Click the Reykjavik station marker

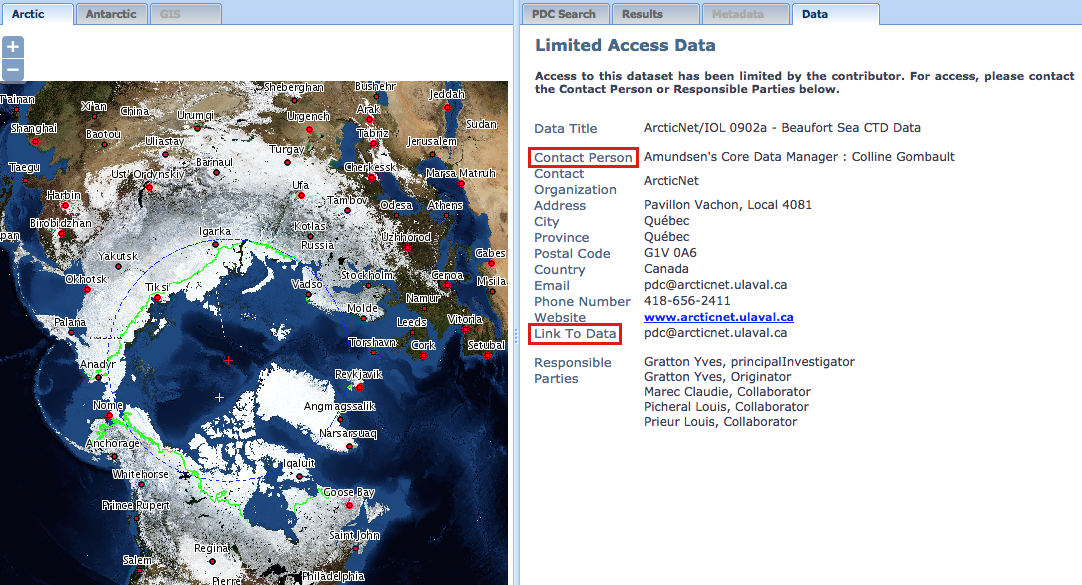tap(359, 387)
